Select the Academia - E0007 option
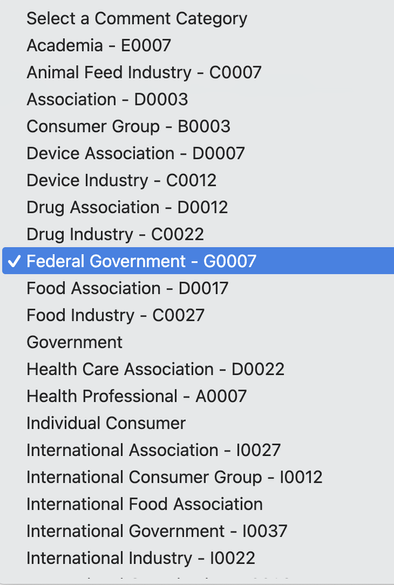 [198, 46]
